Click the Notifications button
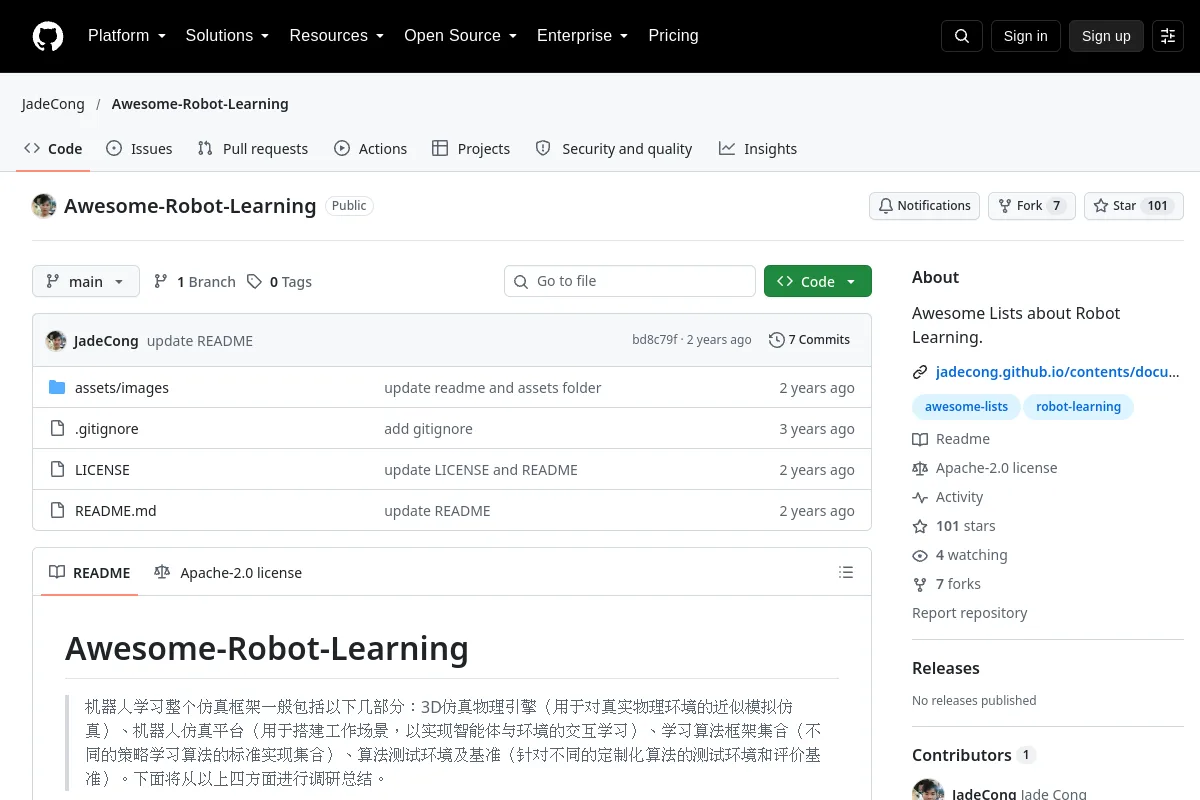1200x800 pixels. tap(924, 206)
